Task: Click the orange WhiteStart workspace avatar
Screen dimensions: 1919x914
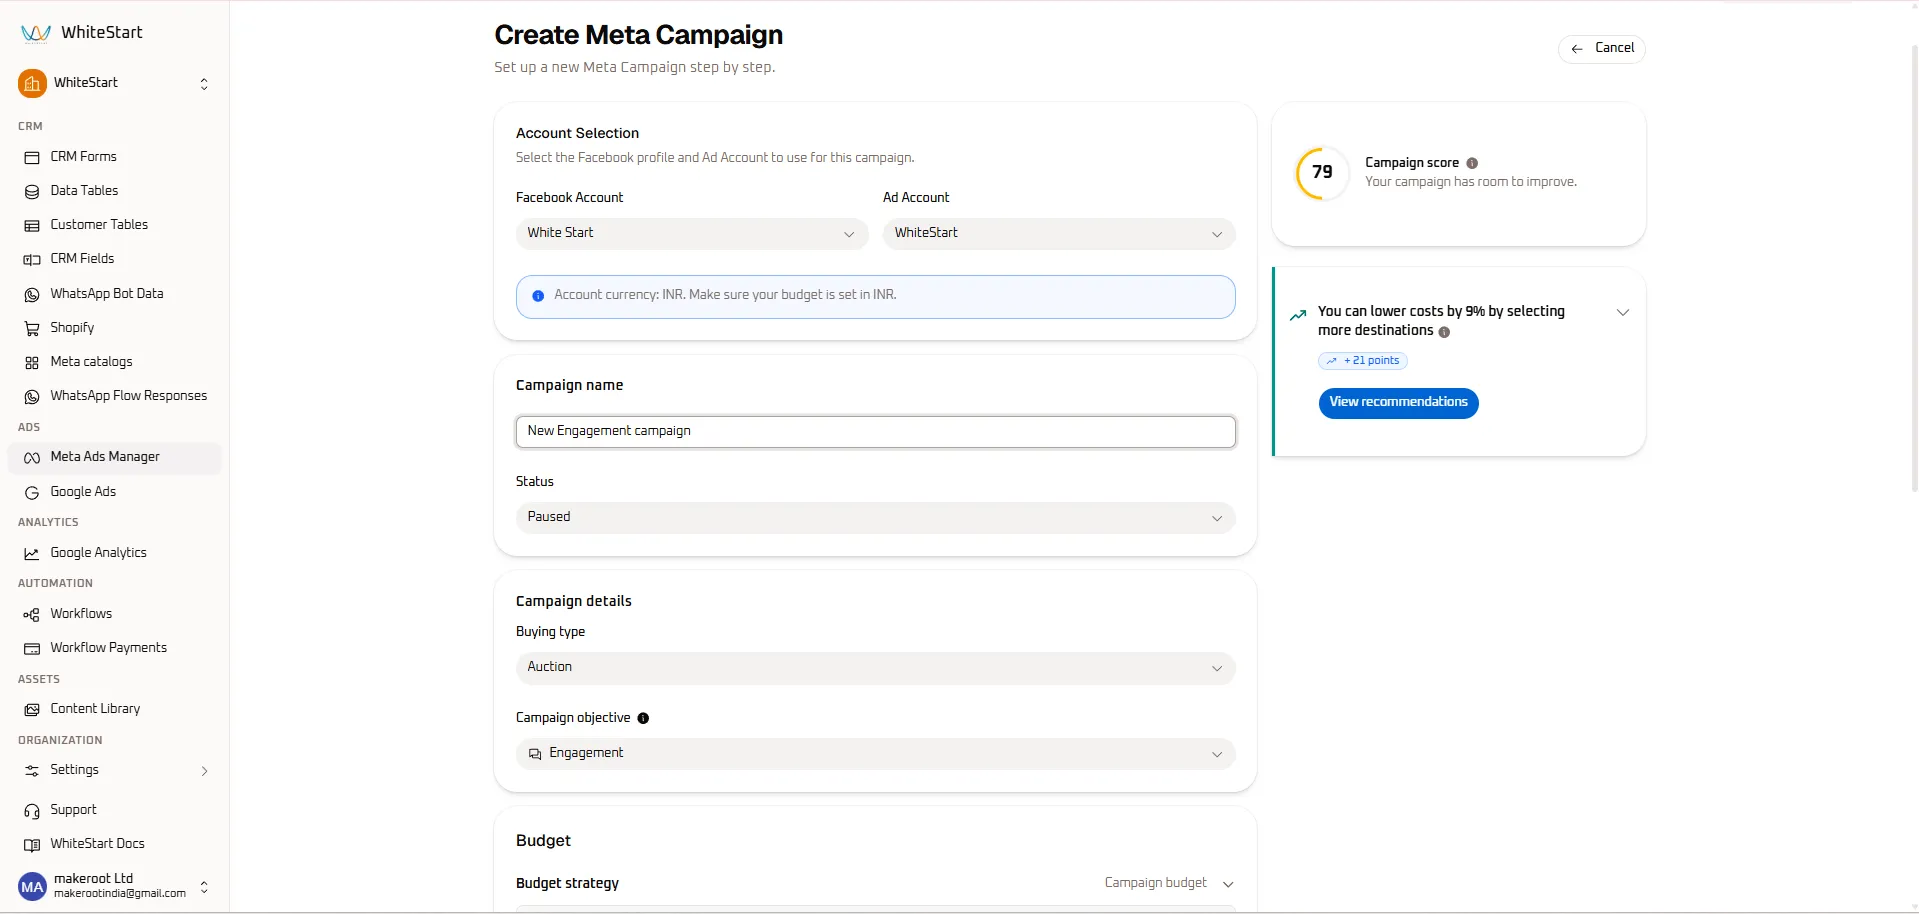Action: point(32,84)
